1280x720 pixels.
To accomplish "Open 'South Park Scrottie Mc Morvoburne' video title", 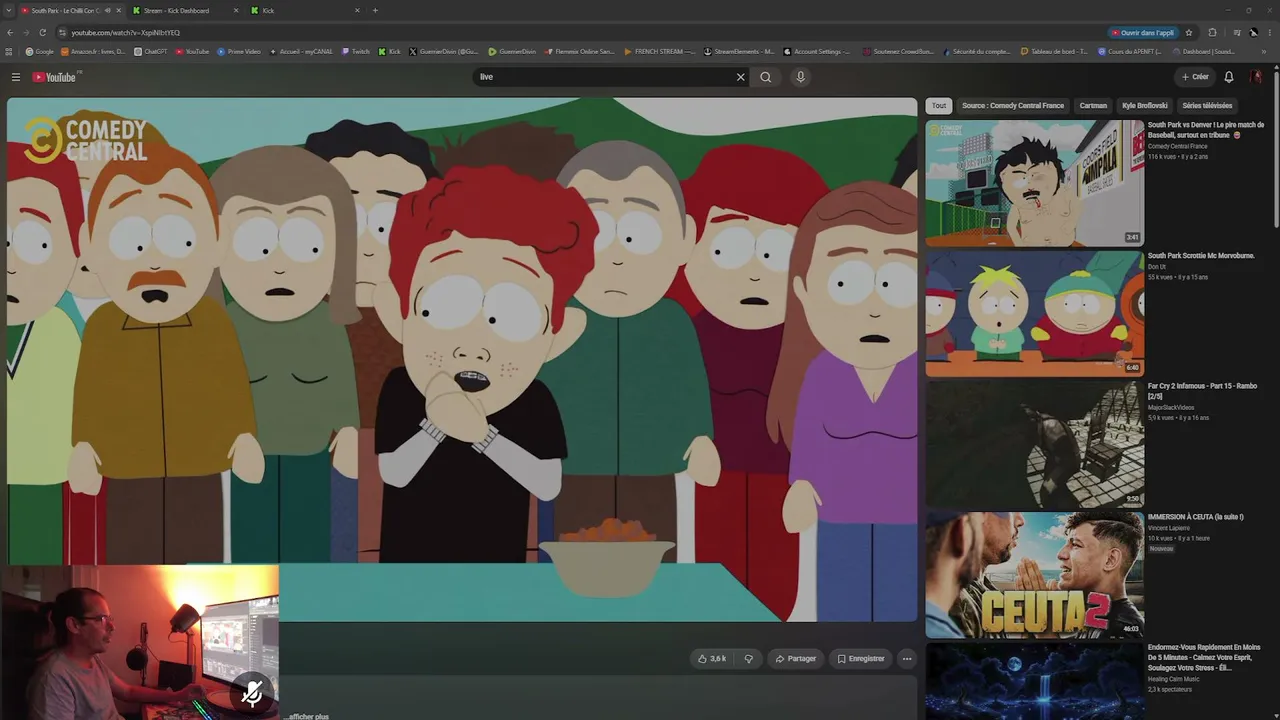I will [1201, 256].
